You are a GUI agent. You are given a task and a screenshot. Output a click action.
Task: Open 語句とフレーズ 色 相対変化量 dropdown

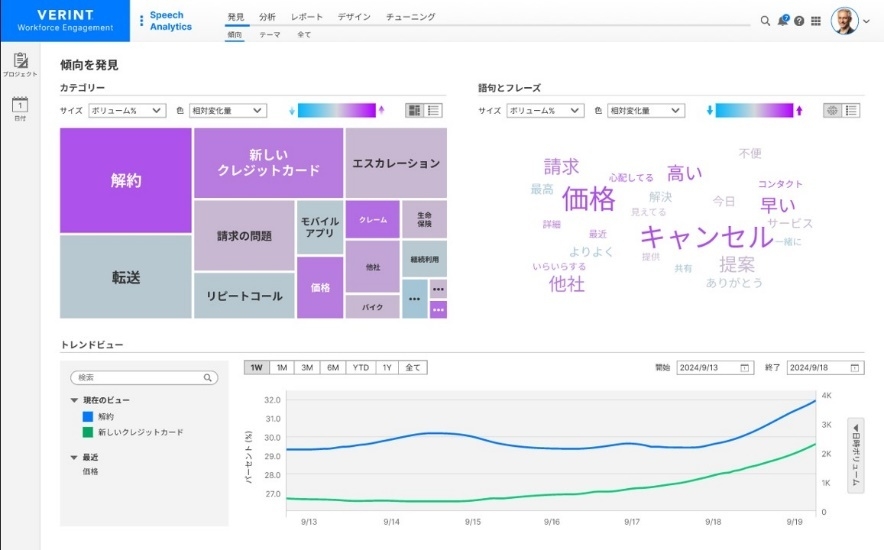(645, 111)
